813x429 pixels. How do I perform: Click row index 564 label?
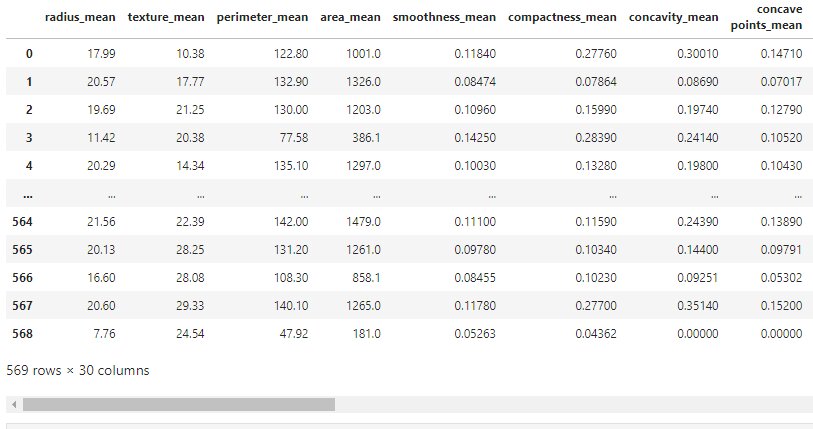coord(20,229)
